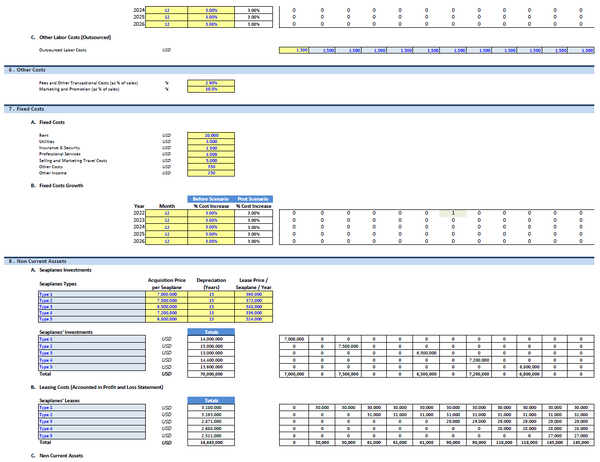Click the 'Post Scenario' column header
Image resolution: width=600 pixels, height=462 pixels.
click(253, 199)
